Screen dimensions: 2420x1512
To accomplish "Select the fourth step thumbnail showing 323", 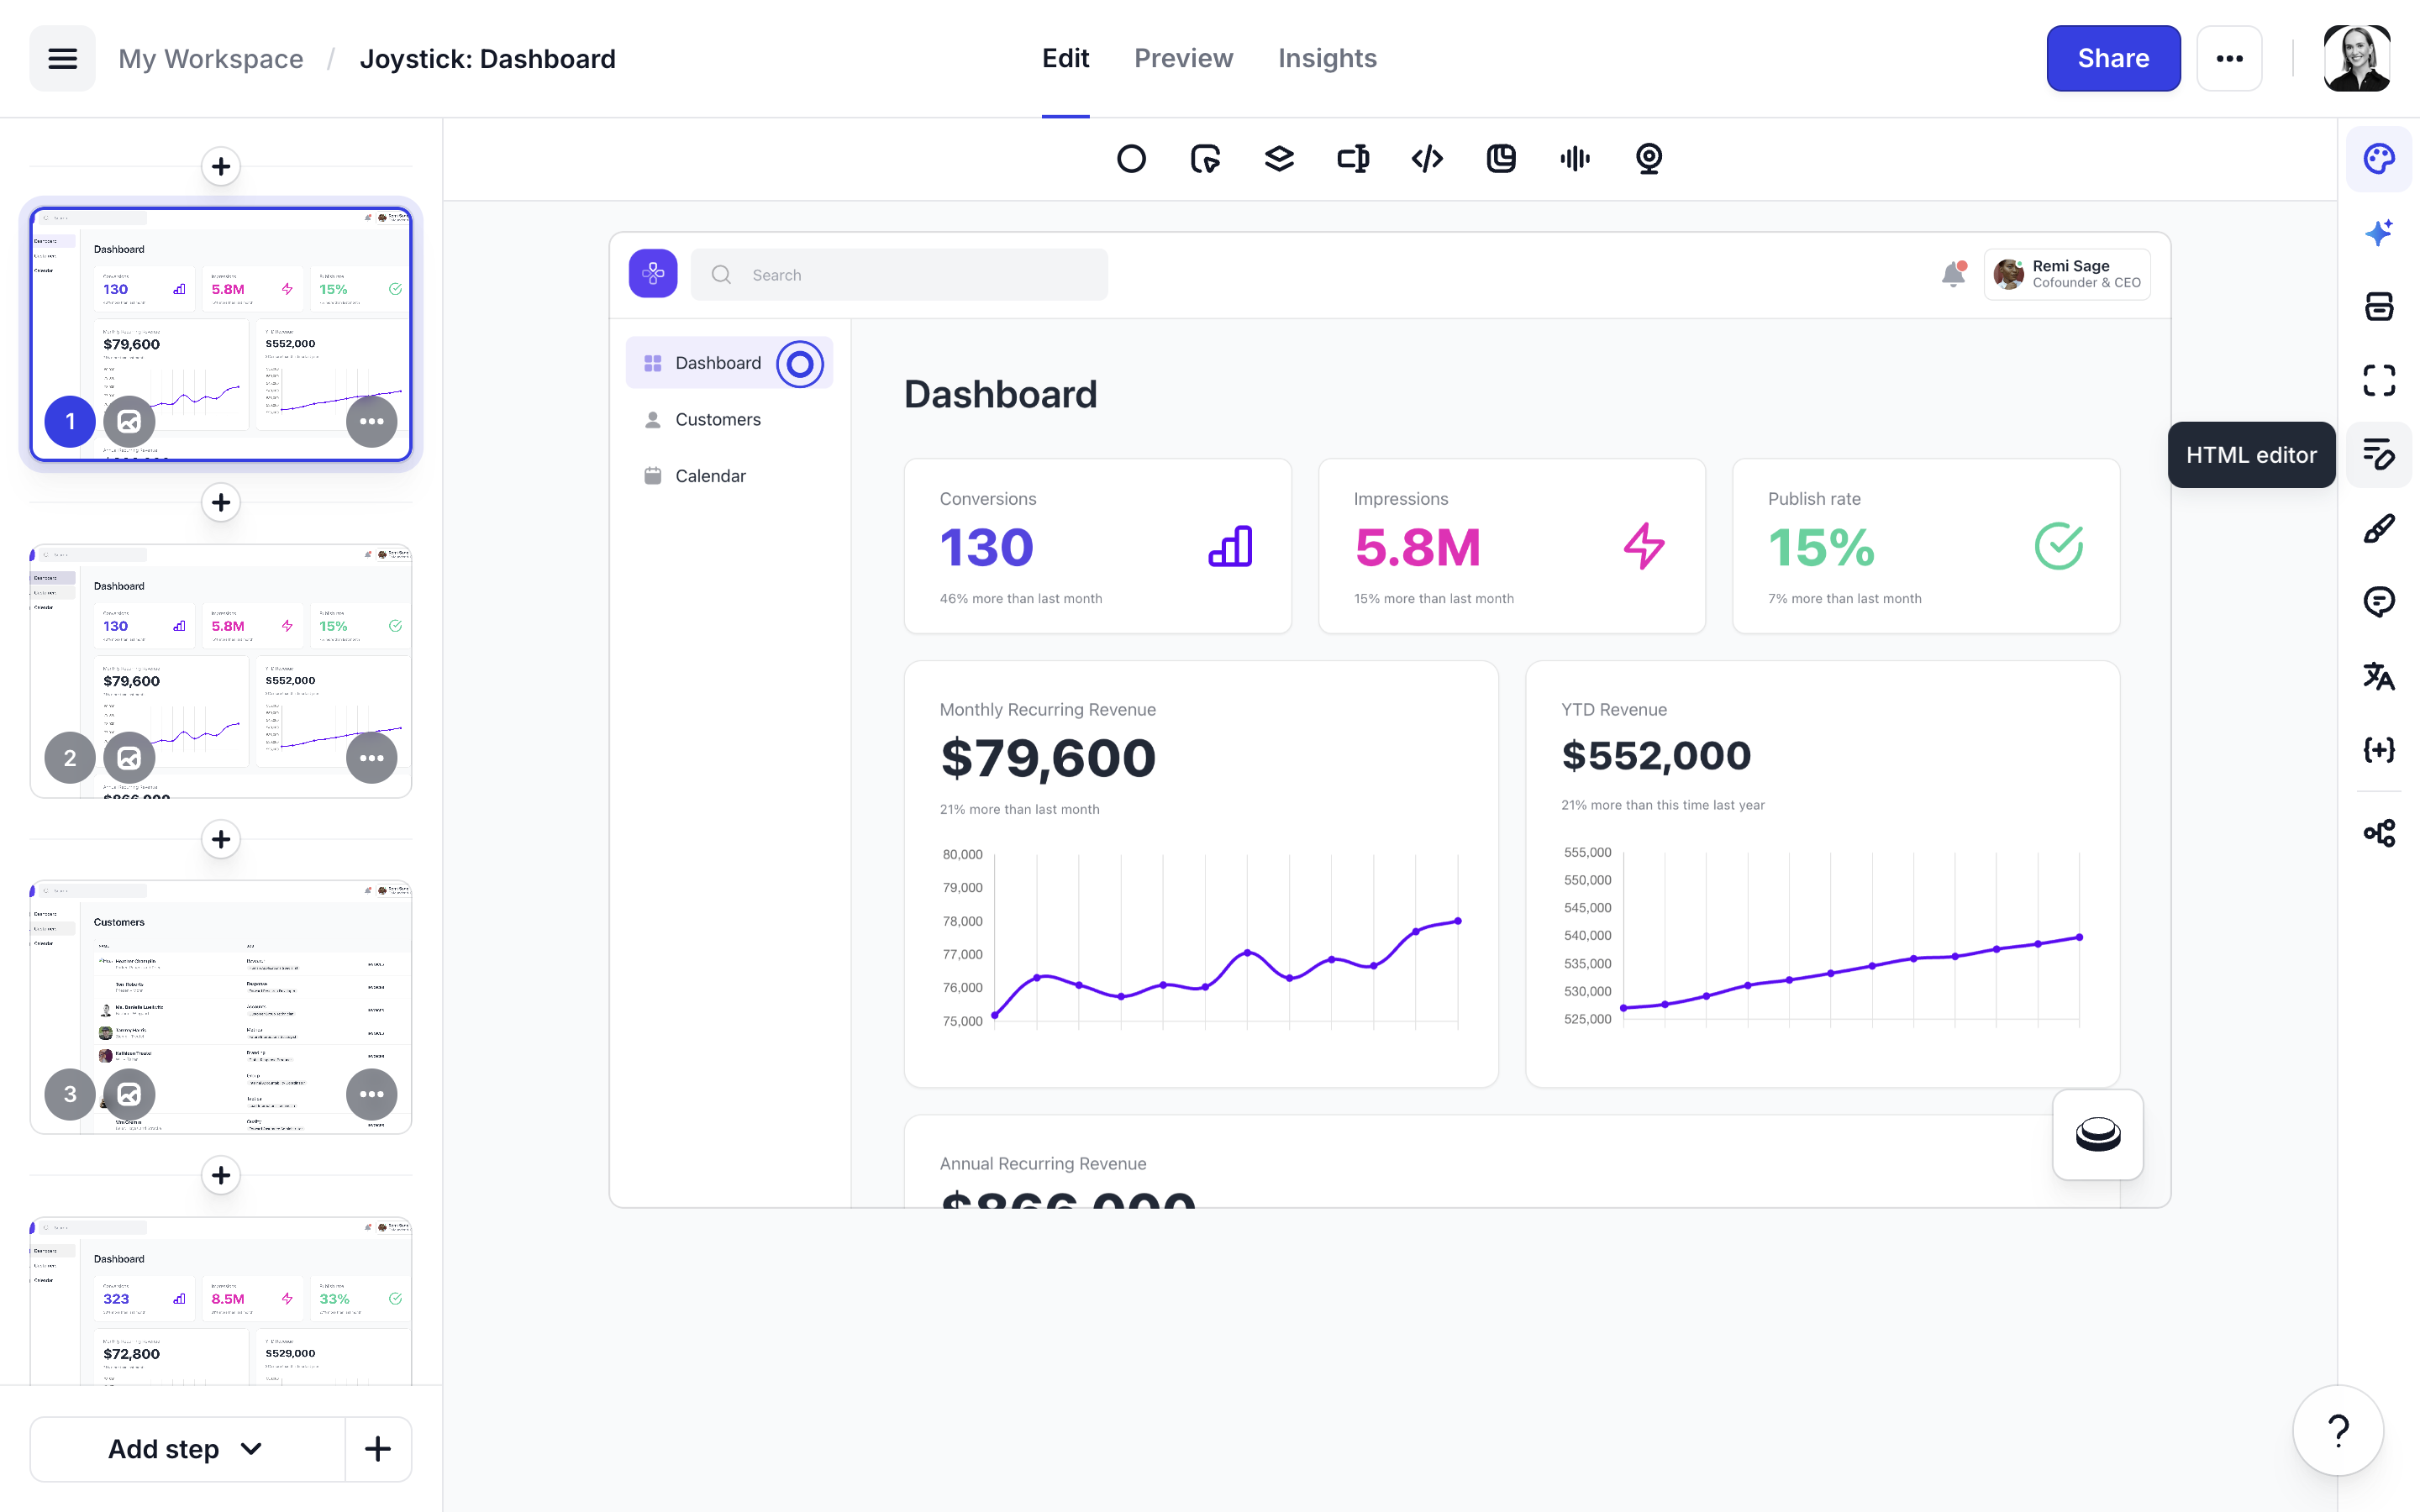I will pos(221,1301).
